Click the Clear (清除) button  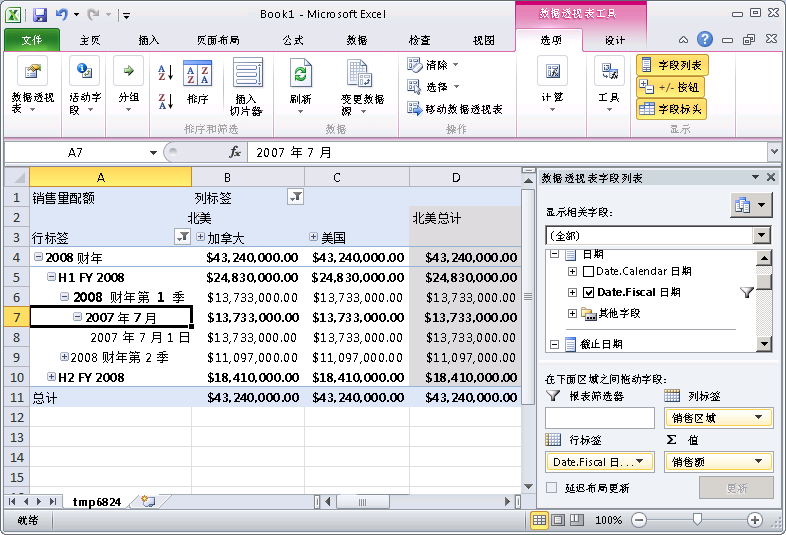pos(433,65)
